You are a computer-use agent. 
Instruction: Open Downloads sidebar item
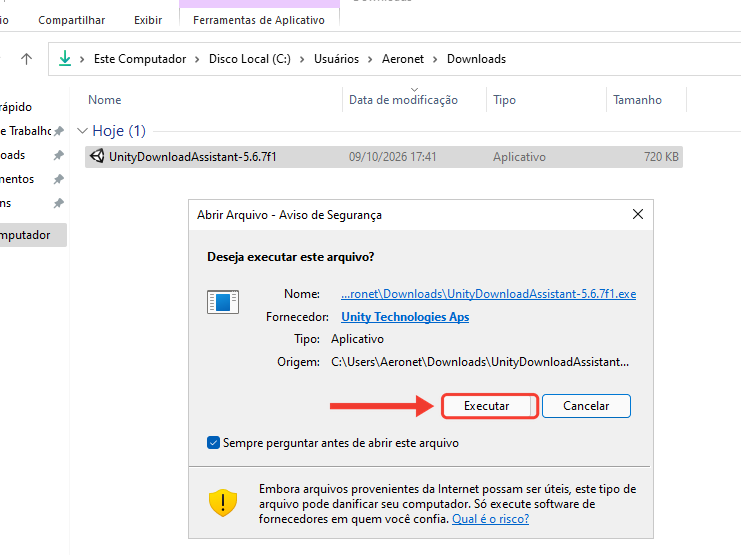13,155
